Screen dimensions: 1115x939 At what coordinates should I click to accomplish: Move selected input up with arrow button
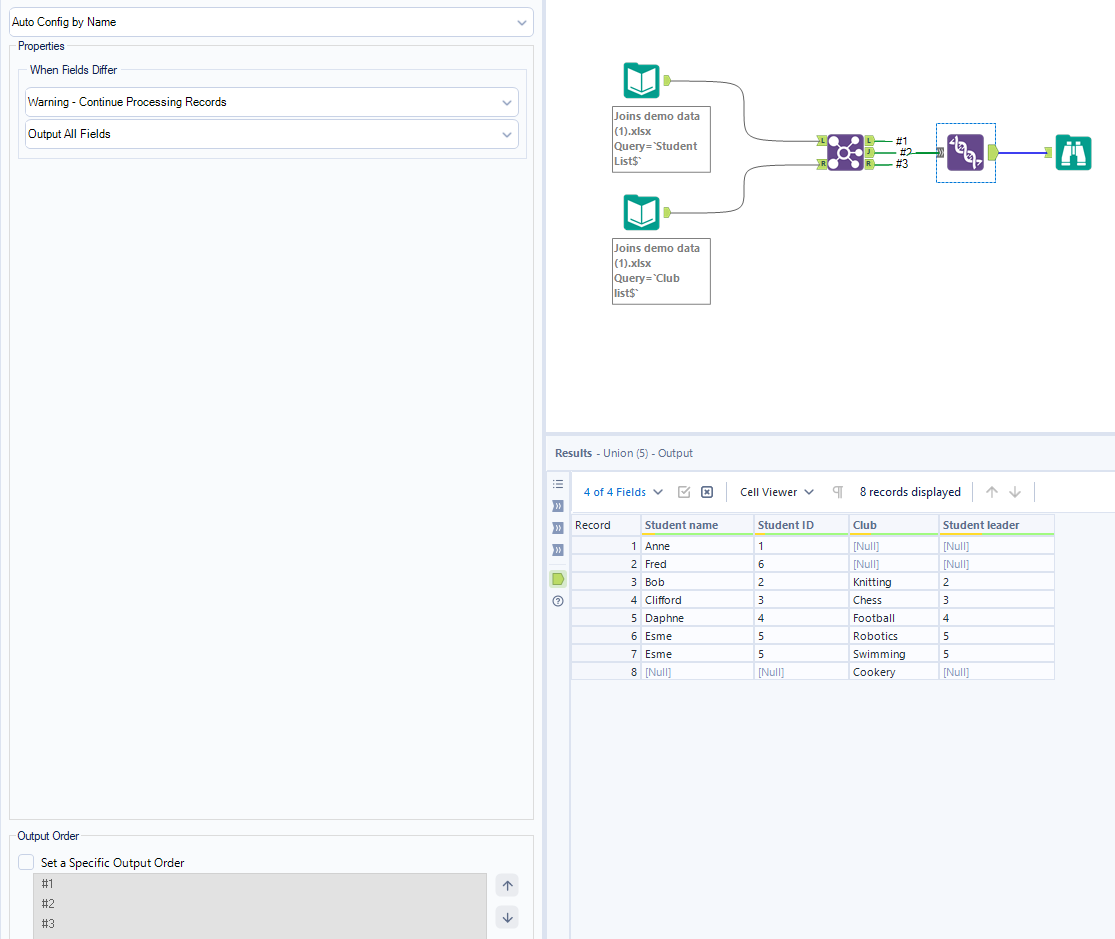point(507,886)
